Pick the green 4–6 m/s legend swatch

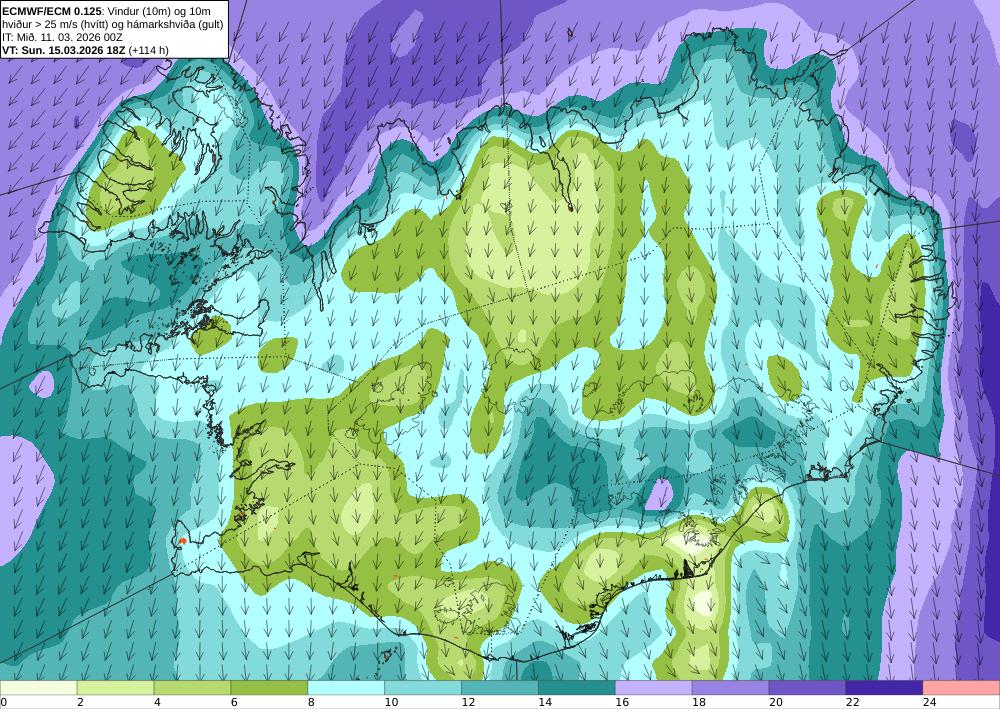pos(192,687)
